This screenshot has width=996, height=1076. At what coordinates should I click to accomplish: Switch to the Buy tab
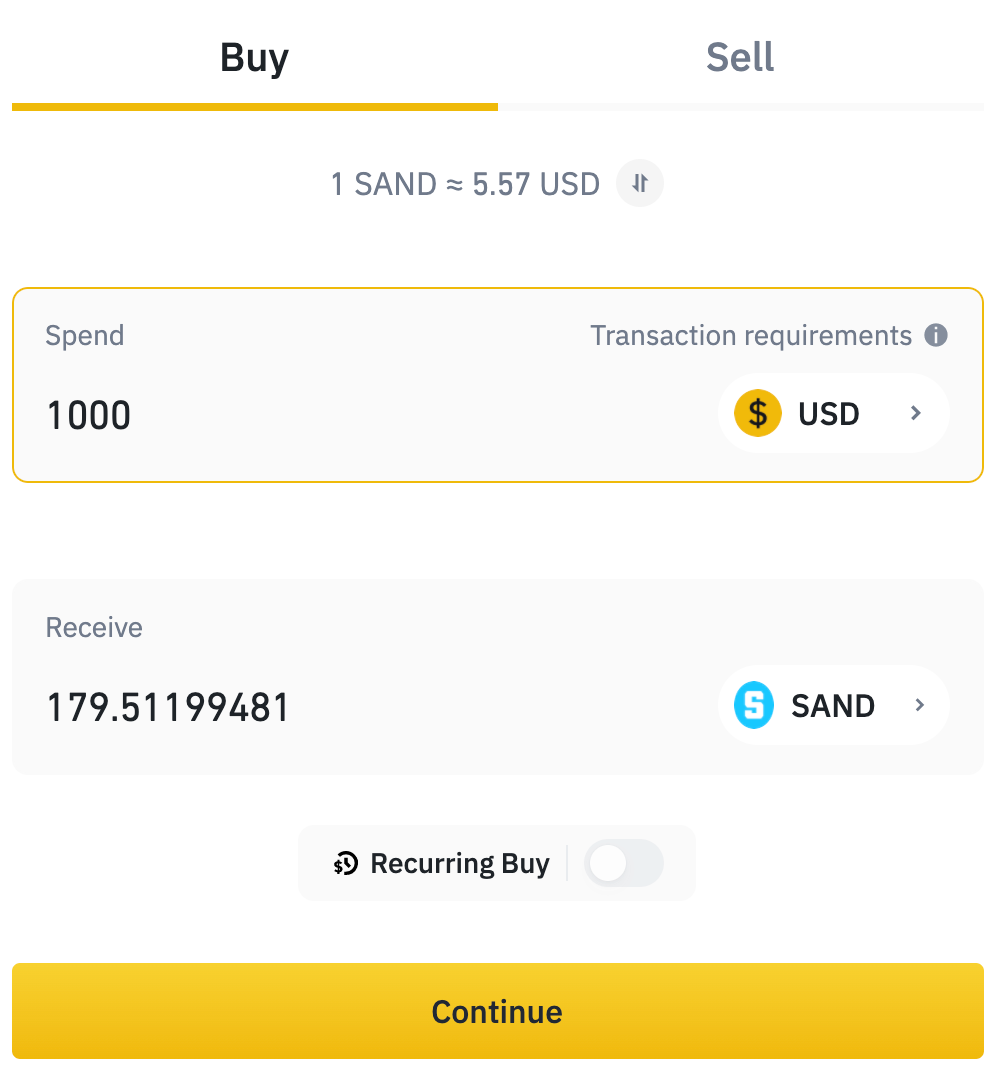[254, 58]
